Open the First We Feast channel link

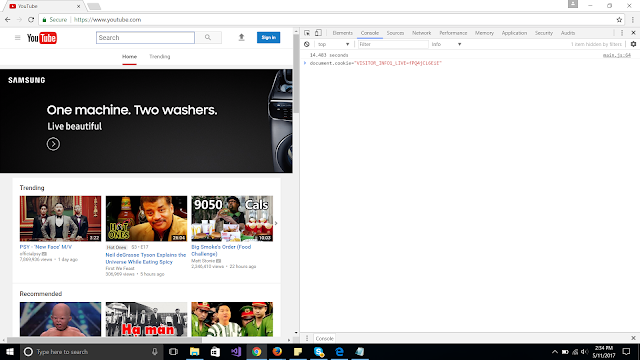pos(120,269)
